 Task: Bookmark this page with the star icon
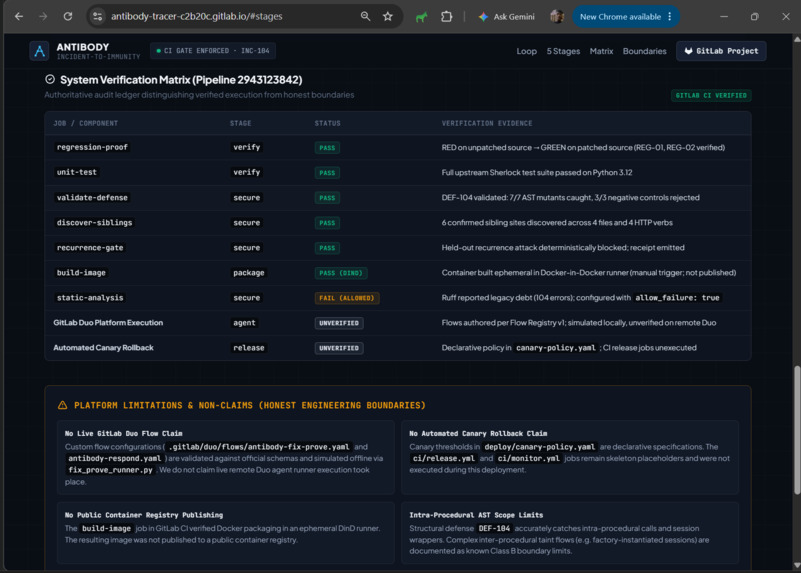(x=388, y=16)
